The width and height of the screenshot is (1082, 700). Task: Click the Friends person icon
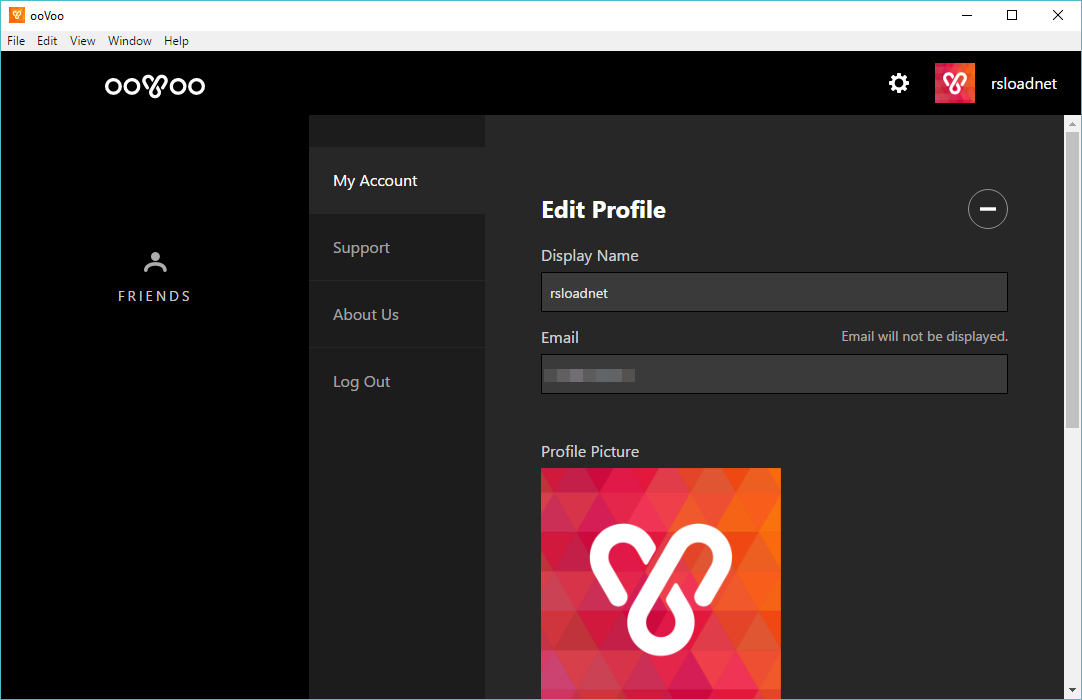pyautogui.click(x=155, y=263)
